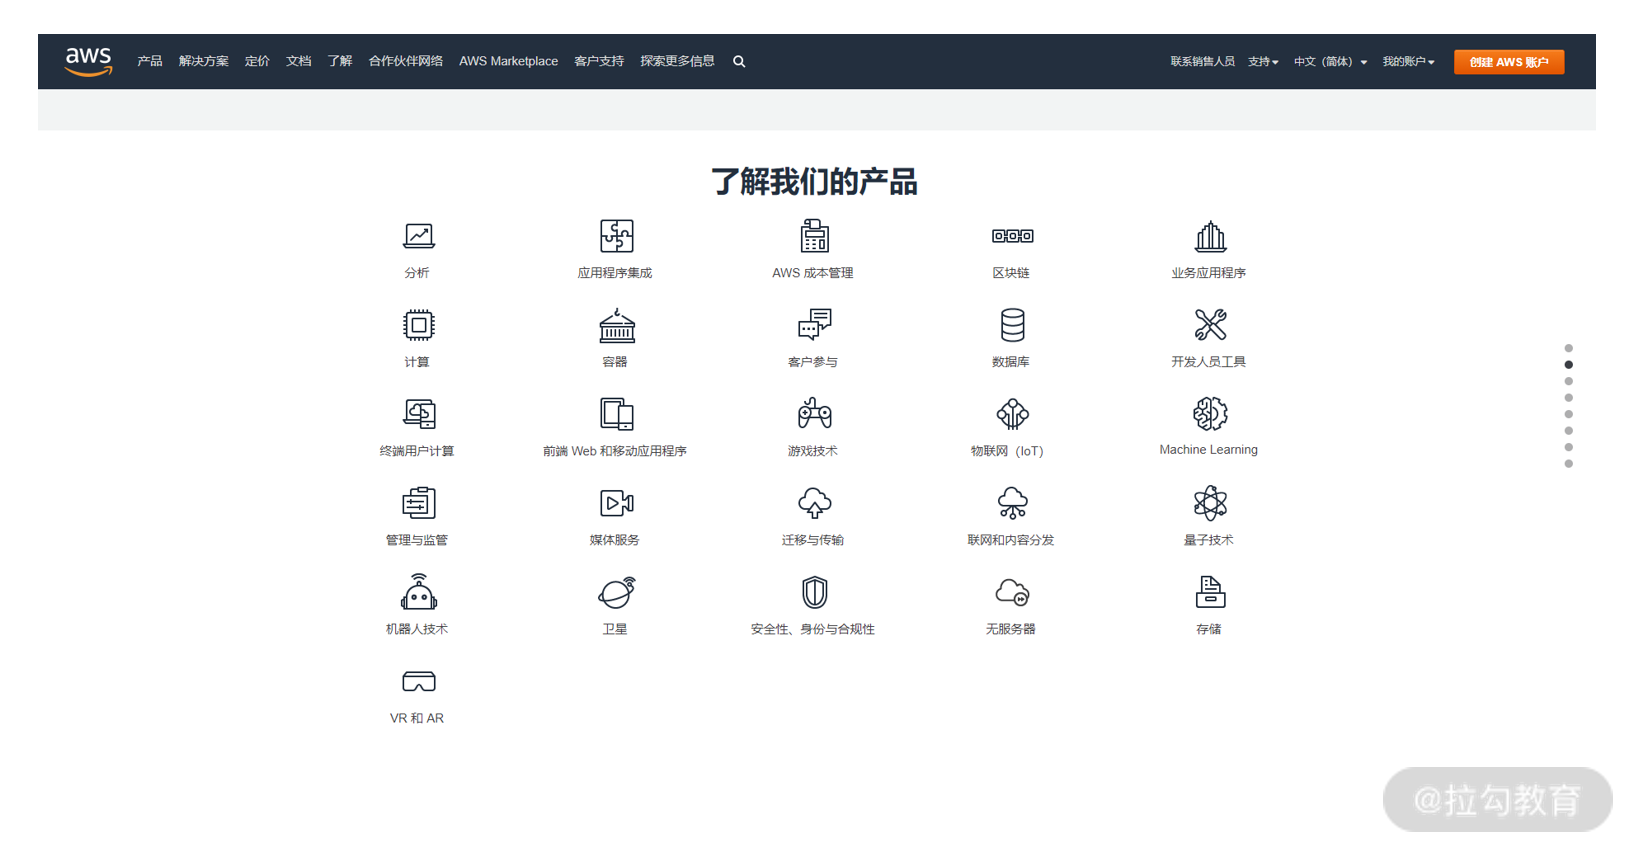This screenshot has height=853, width=1634.
Task: Open the 容器 container icon
Action: [x=616, y=325]
